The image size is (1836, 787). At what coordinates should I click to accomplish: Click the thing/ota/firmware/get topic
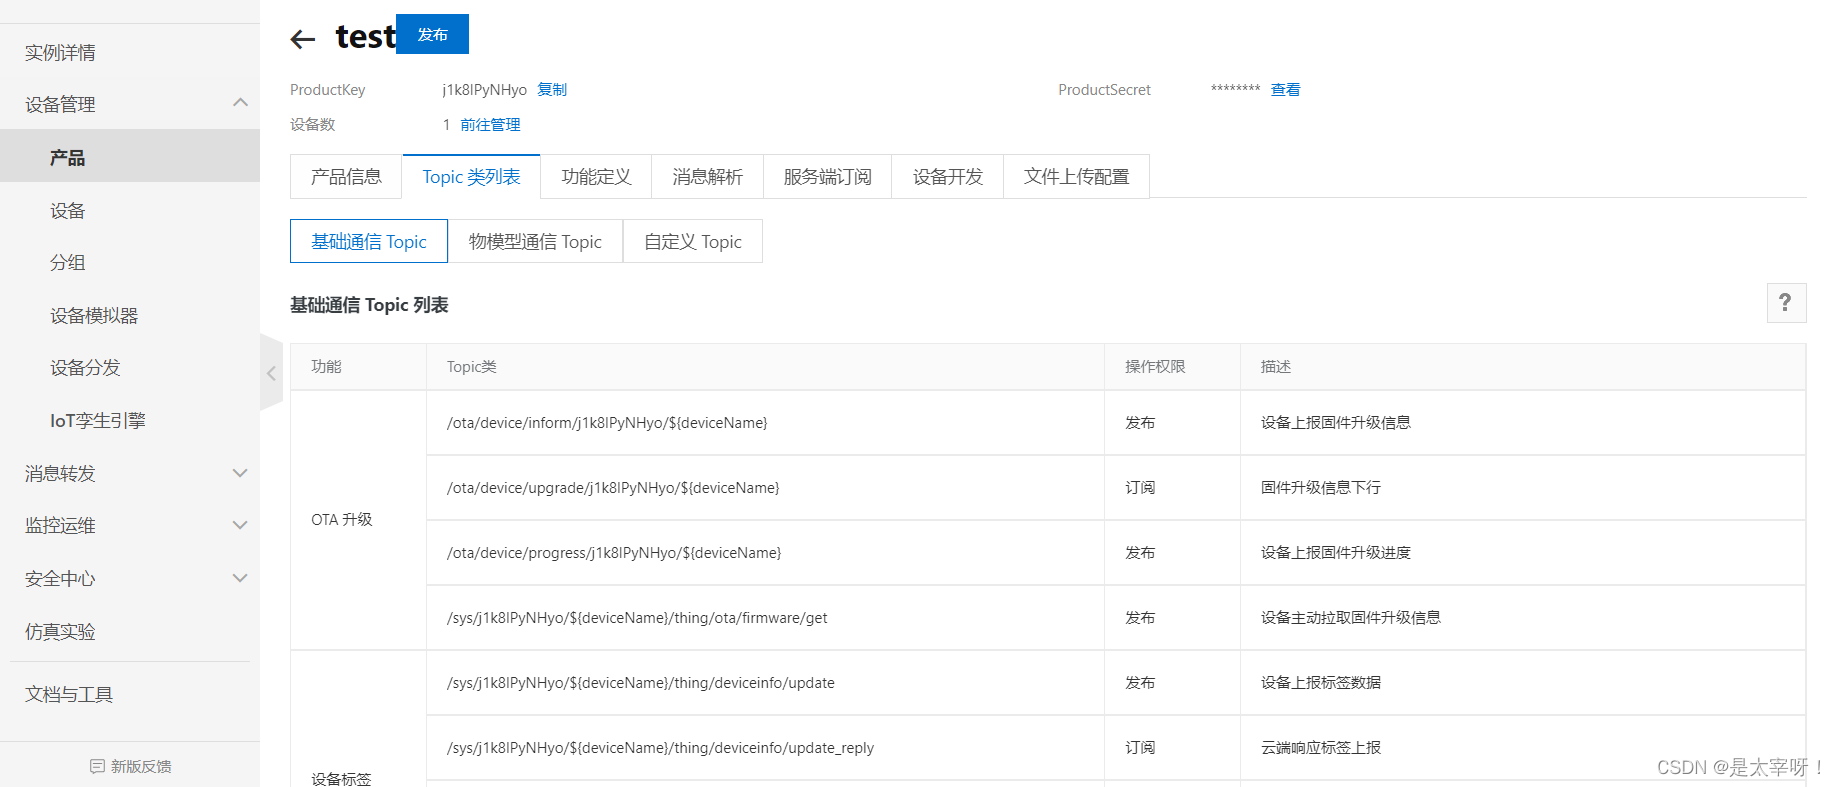(637, 618)
